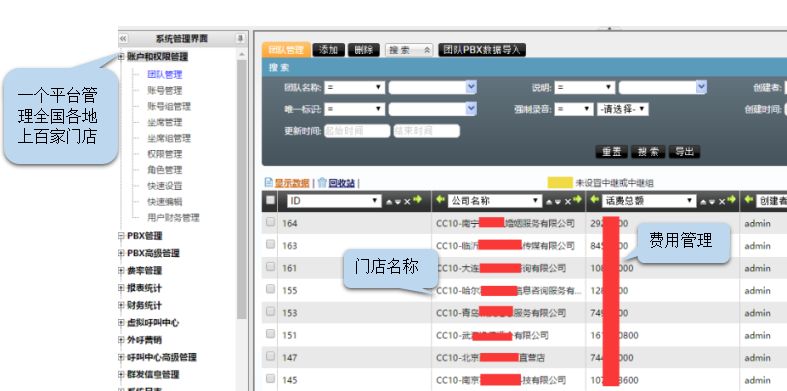Image resolution: width=787 pixels, height=391 pixels.
Task: Toggle the 搜索 collapse button in toolbar
Action: (x=409, y=50)
